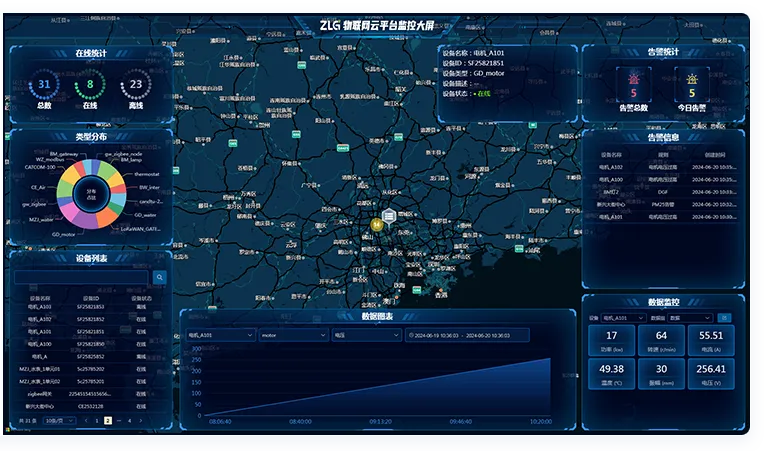
Task: Open the 电压 metric dropdown in chart panel
Action: coord(366,335)
